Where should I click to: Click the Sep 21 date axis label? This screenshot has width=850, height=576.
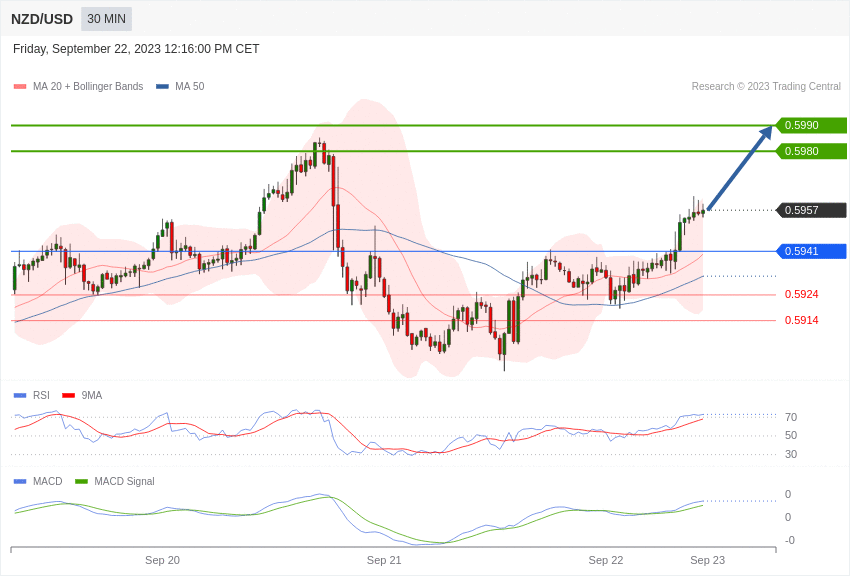pyautogui.click(x=384, y=560)
